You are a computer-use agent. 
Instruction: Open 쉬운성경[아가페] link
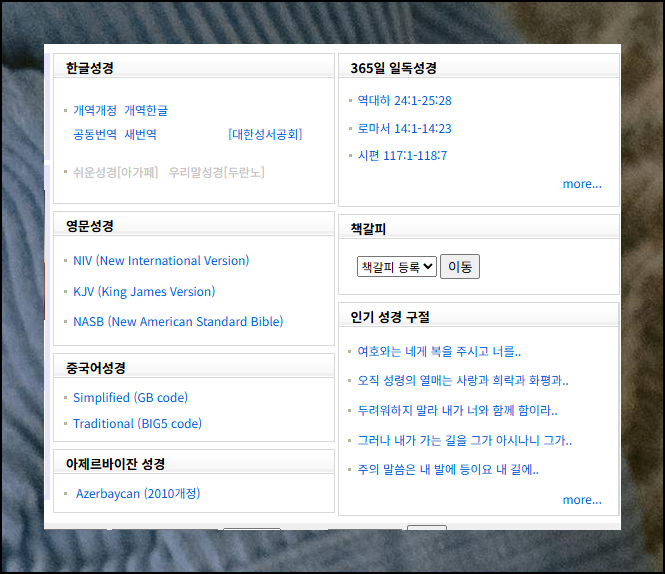pos(116,172)
